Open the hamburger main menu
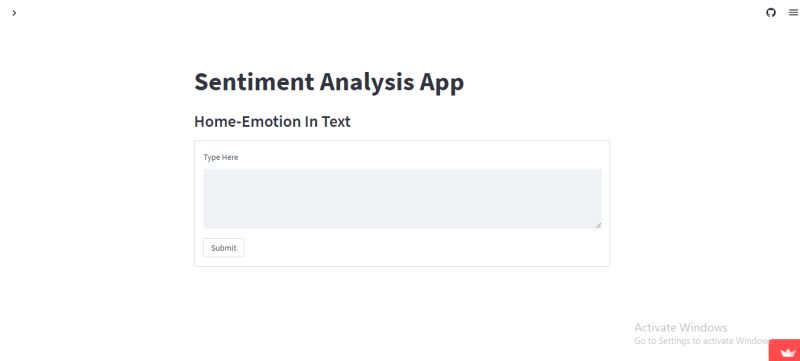The width and height of the screenshot is (800, 361). pyautogui.click(x=793, y=13)
